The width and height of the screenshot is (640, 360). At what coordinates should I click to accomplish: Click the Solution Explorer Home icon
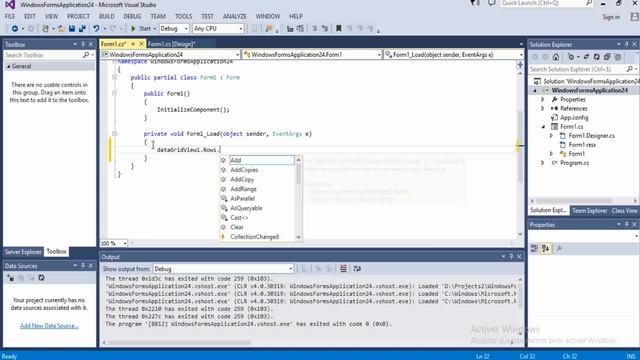coord(556,57)
